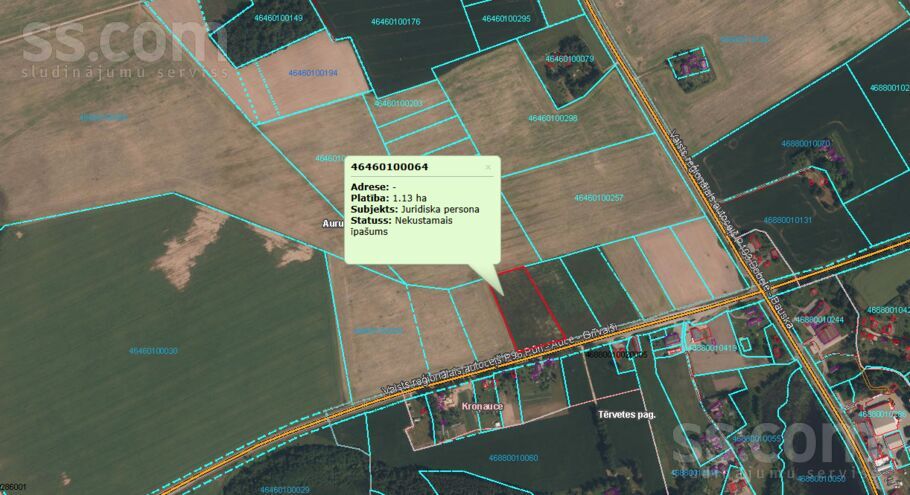Click the popup title 46460100064
Image resolution: width=910 pixels, height=495 pixels.
click(x=390, y=166)
